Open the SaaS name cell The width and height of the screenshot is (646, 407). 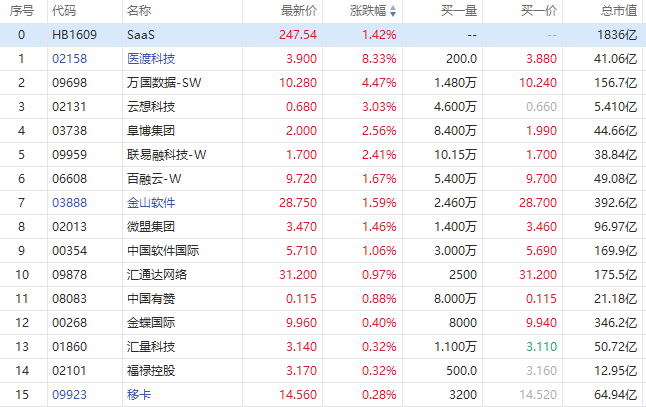[x=141, y=35]
